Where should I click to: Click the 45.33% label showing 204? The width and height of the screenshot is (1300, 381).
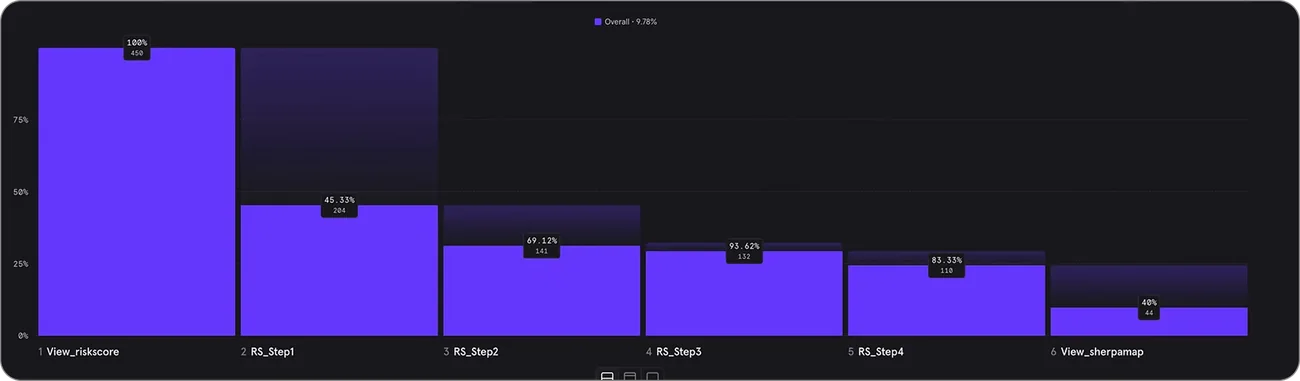click(339, 205)
